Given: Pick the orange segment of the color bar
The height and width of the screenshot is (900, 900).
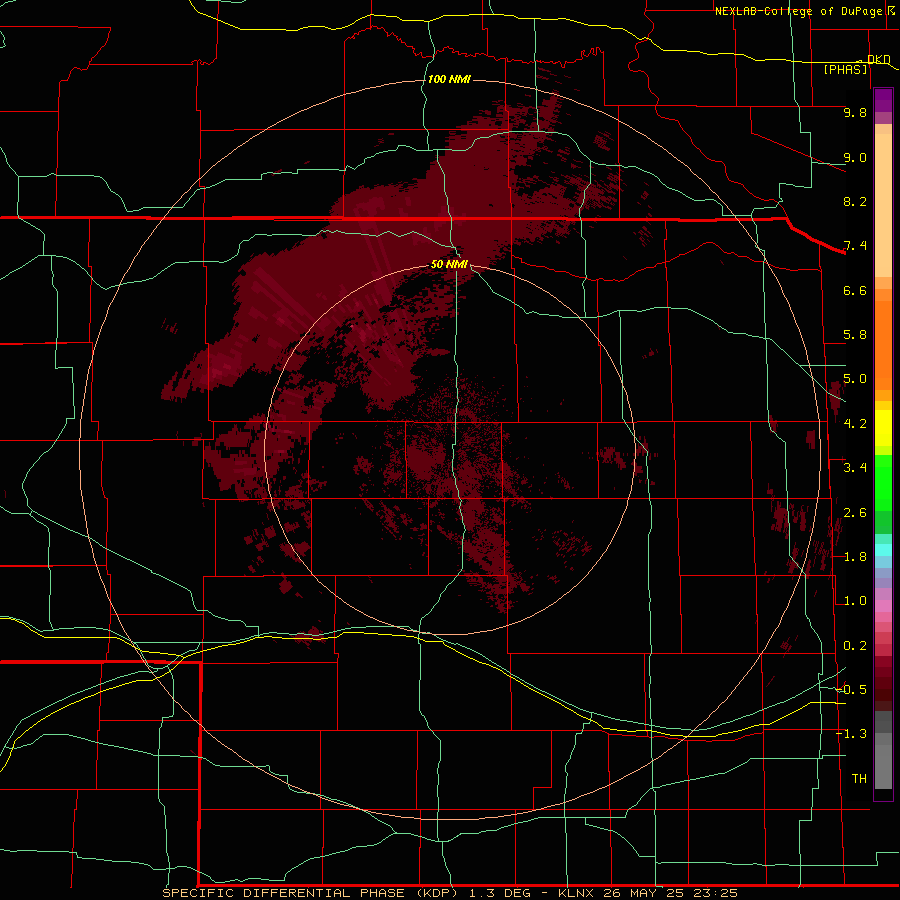Looking at the screenshot, I should click(883, 344).
